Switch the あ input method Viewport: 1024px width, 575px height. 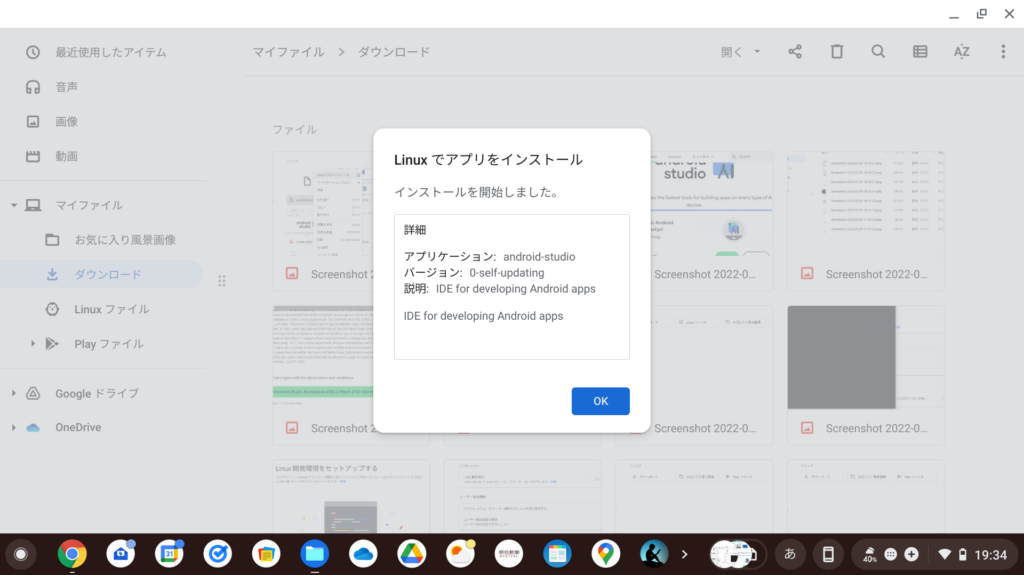point(790,554)
